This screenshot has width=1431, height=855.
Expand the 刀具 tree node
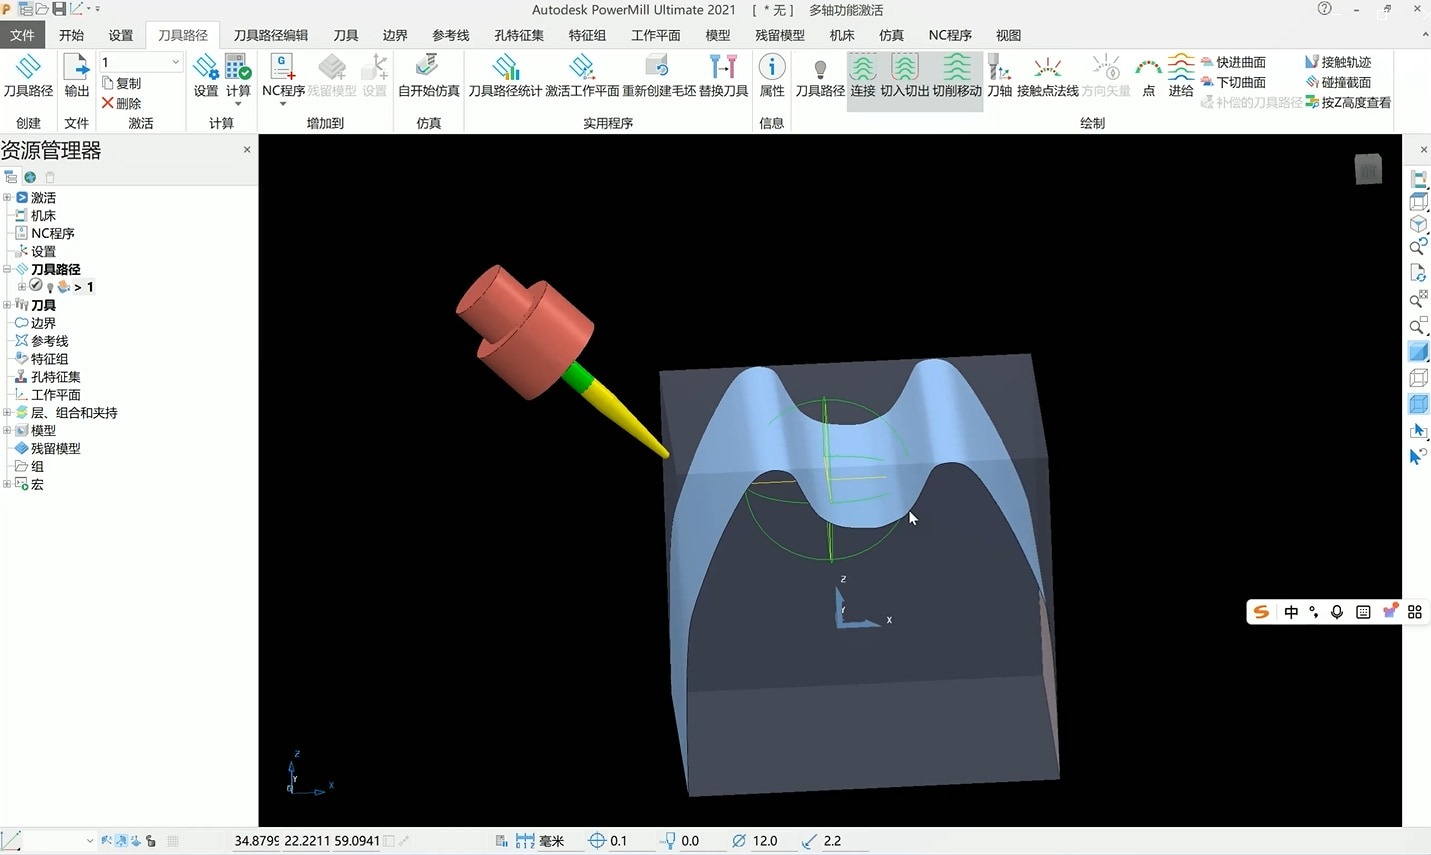tap(7, 305)
